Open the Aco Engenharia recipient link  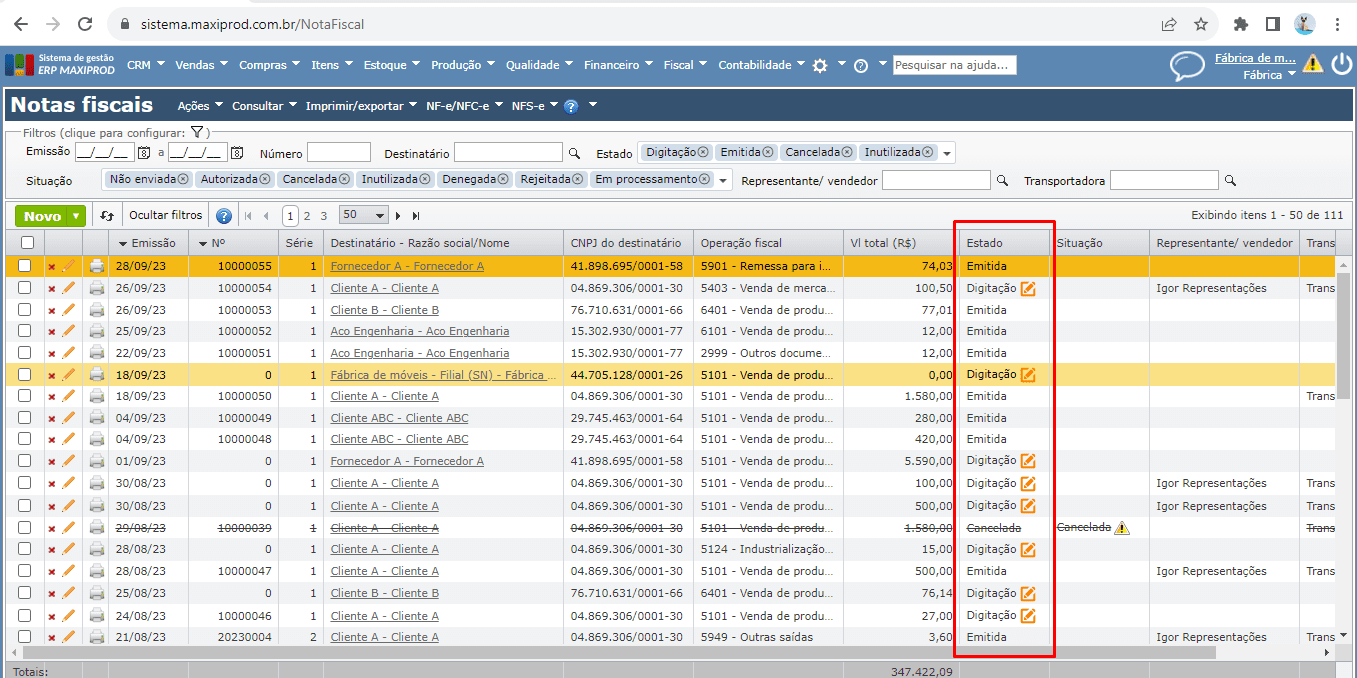point(419,331)
